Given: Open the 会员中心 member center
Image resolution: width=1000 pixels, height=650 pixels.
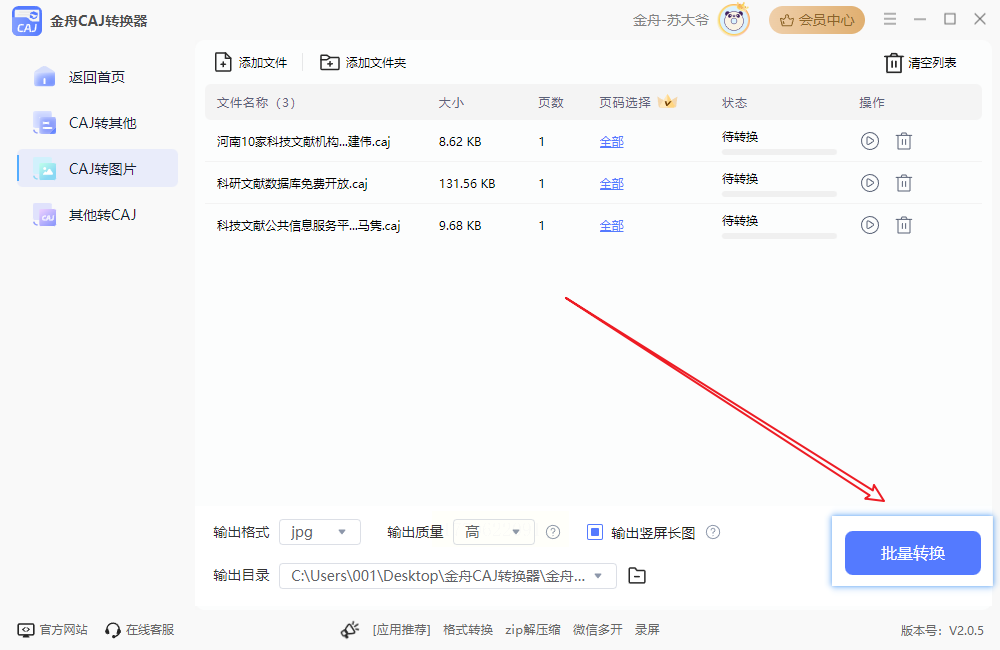Looking at the screenshot, I should 816,20.
